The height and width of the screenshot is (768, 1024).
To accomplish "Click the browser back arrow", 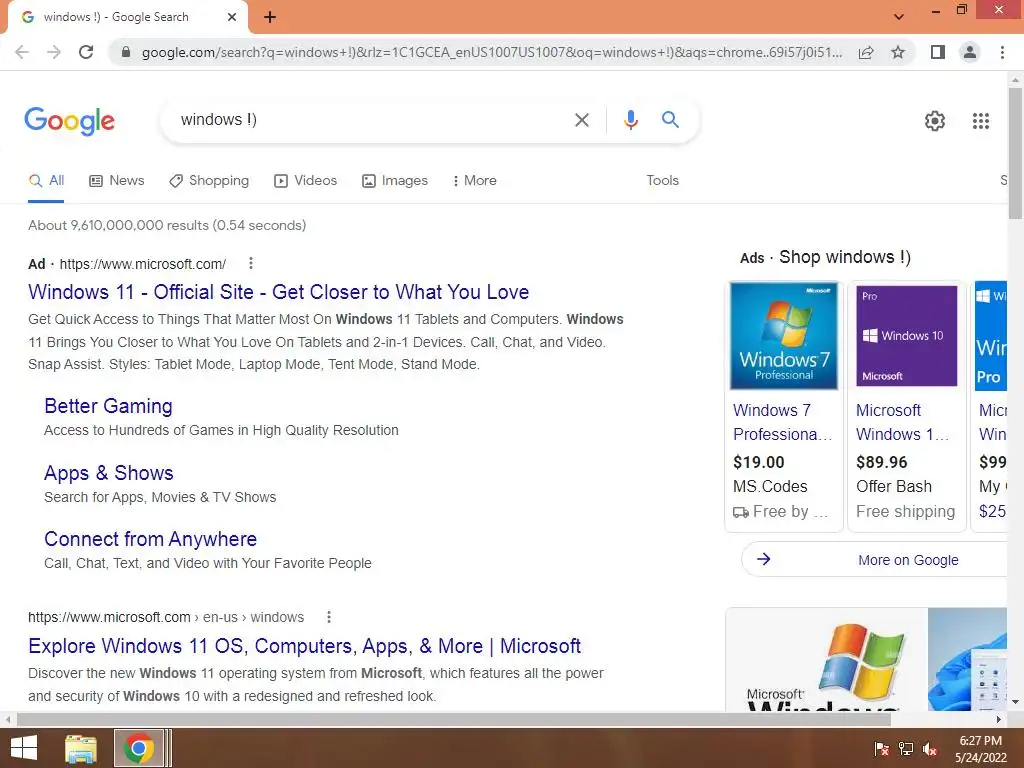I will point(22,52).
